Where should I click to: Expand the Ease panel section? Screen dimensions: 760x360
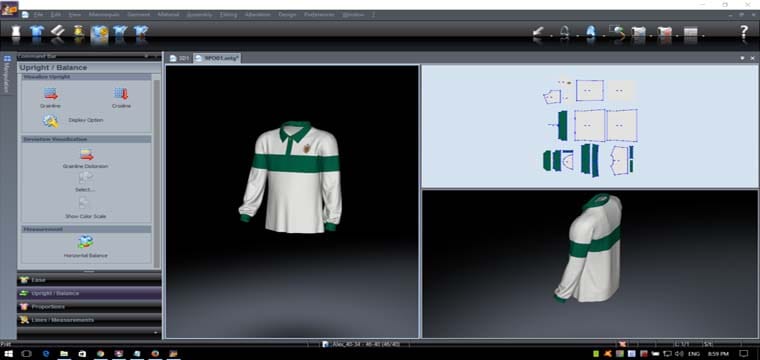[89, 280]
